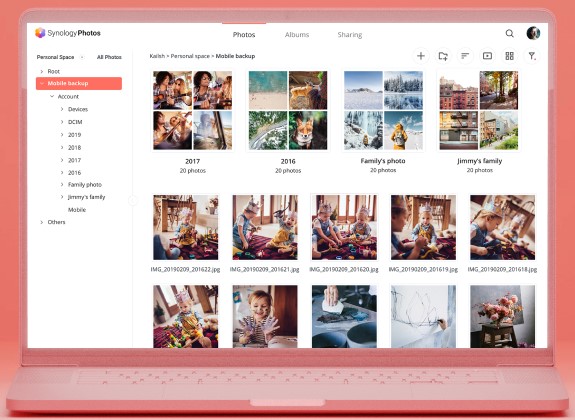
Task: Select the Mobile tree item
Action: (77, 210)
